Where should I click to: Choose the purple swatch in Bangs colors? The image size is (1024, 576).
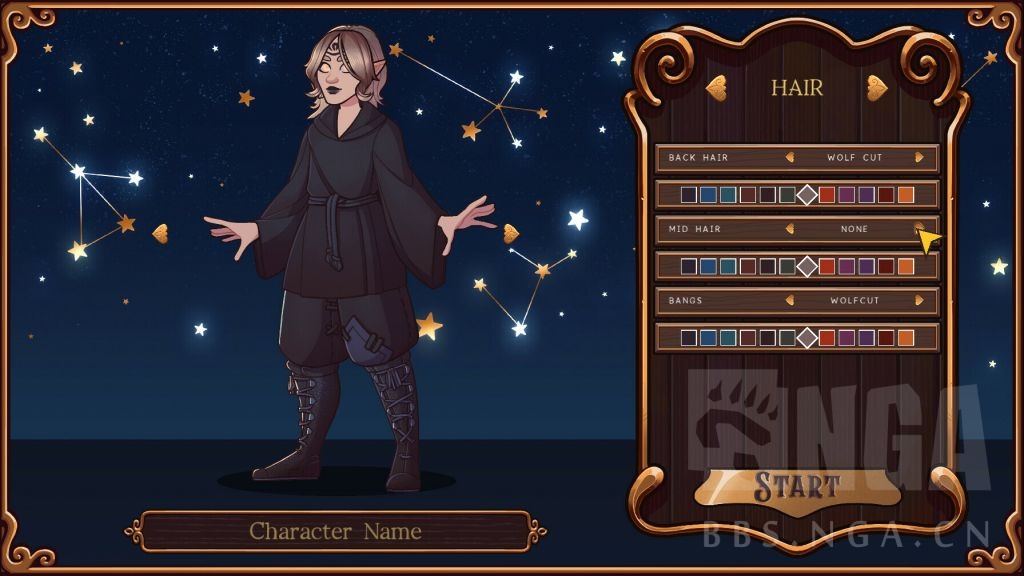click(x=866, y=338)
